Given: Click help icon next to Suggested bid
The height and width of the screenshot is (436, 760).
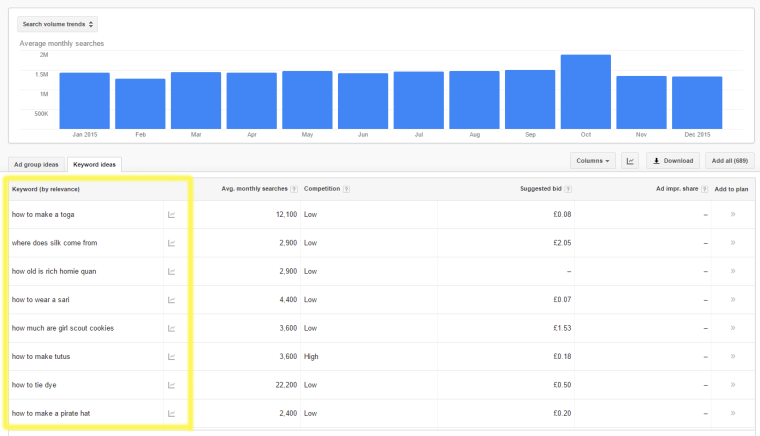Looking at the screenshot, I should [568, 189].
